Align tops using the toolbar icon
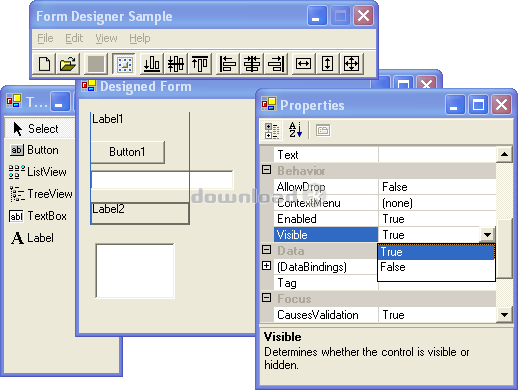Image resolution: width=518 pixels, height=390 pixels. (x=200, y=63)
